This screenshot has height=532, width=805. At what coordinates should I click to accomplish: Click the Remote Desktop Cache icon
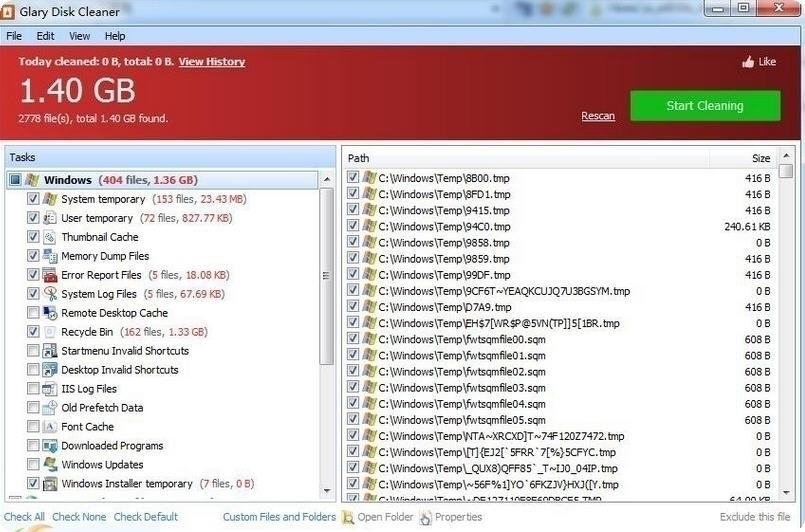click(x=50, y=313)
